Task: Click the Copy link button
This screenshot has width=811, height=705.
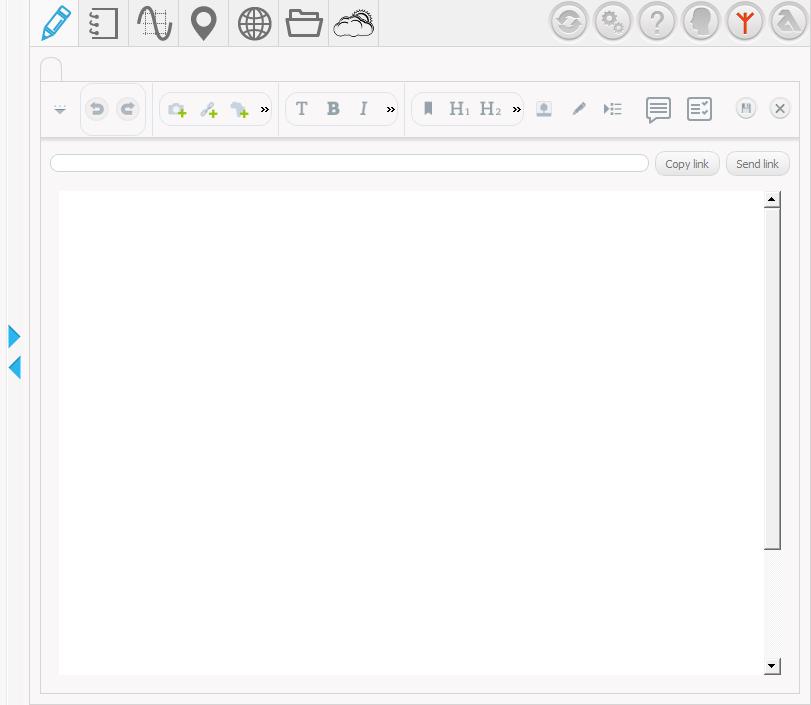Action: click(x=687, y=164)
